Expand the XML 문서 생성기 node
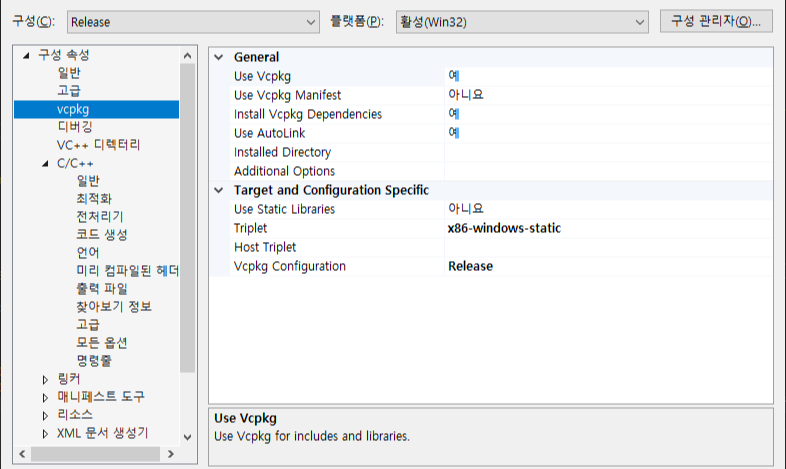 tap(45, 434)
